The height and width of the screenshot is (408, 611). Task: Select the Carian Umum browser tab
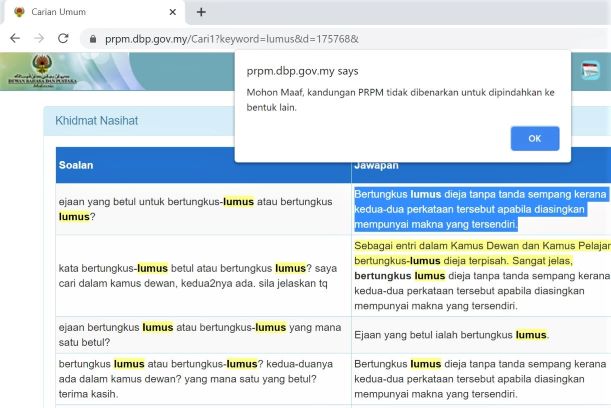coord(95,12)
